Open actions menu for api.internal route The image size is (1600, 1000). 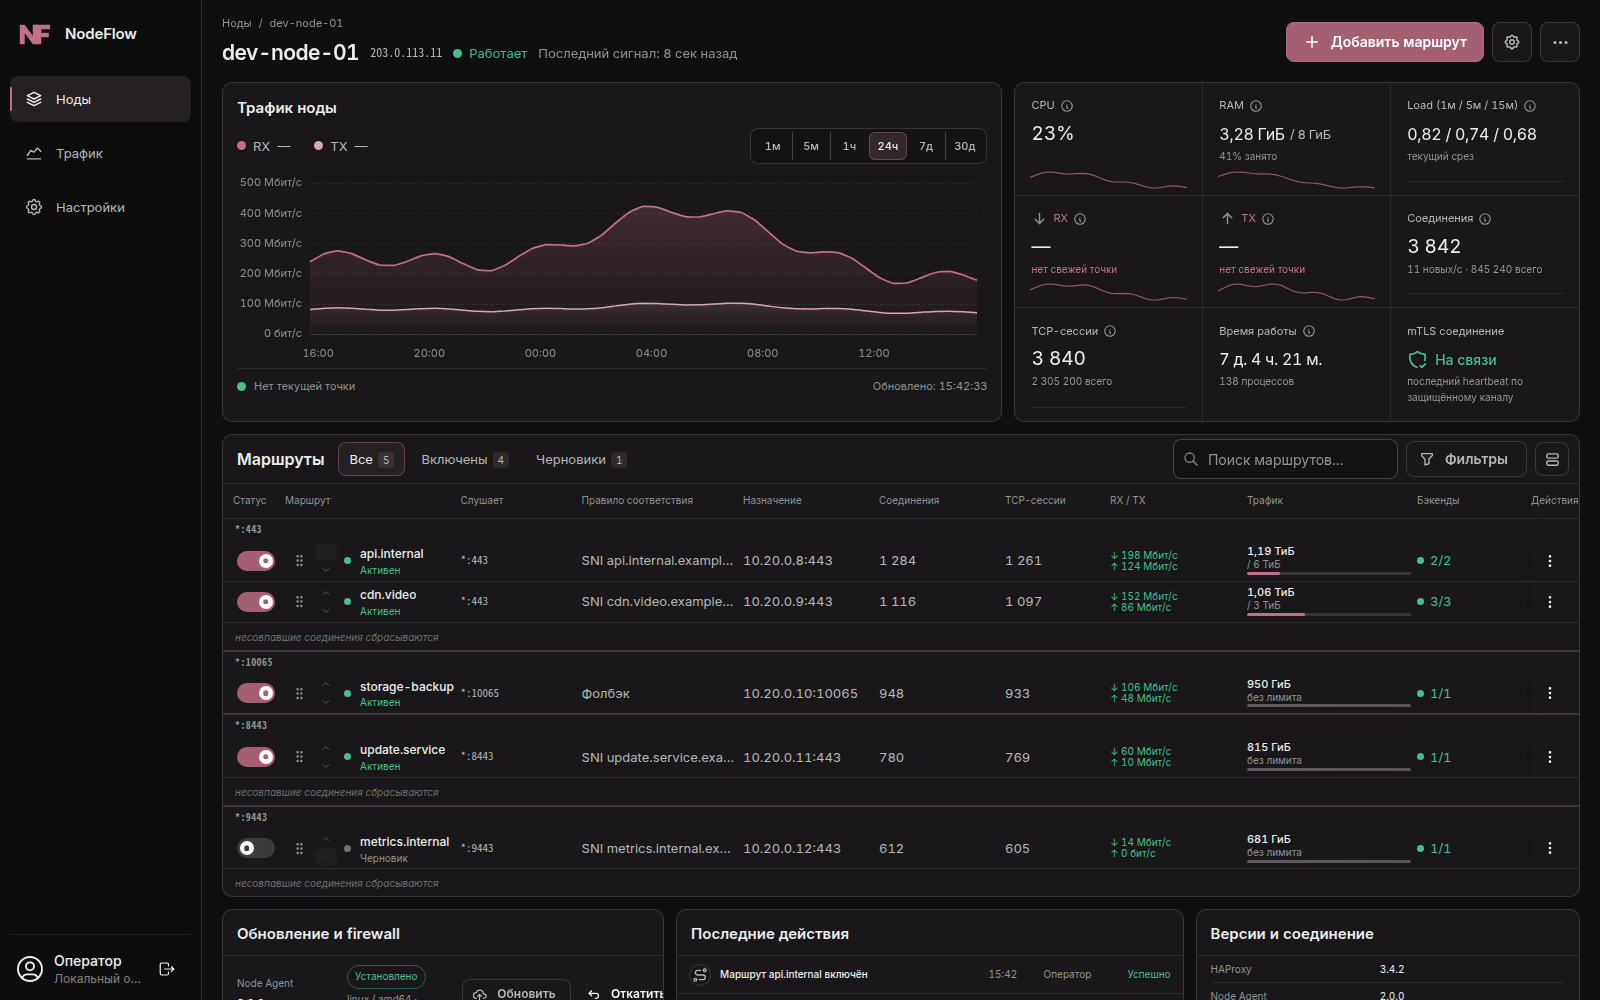click(1550, 561)
